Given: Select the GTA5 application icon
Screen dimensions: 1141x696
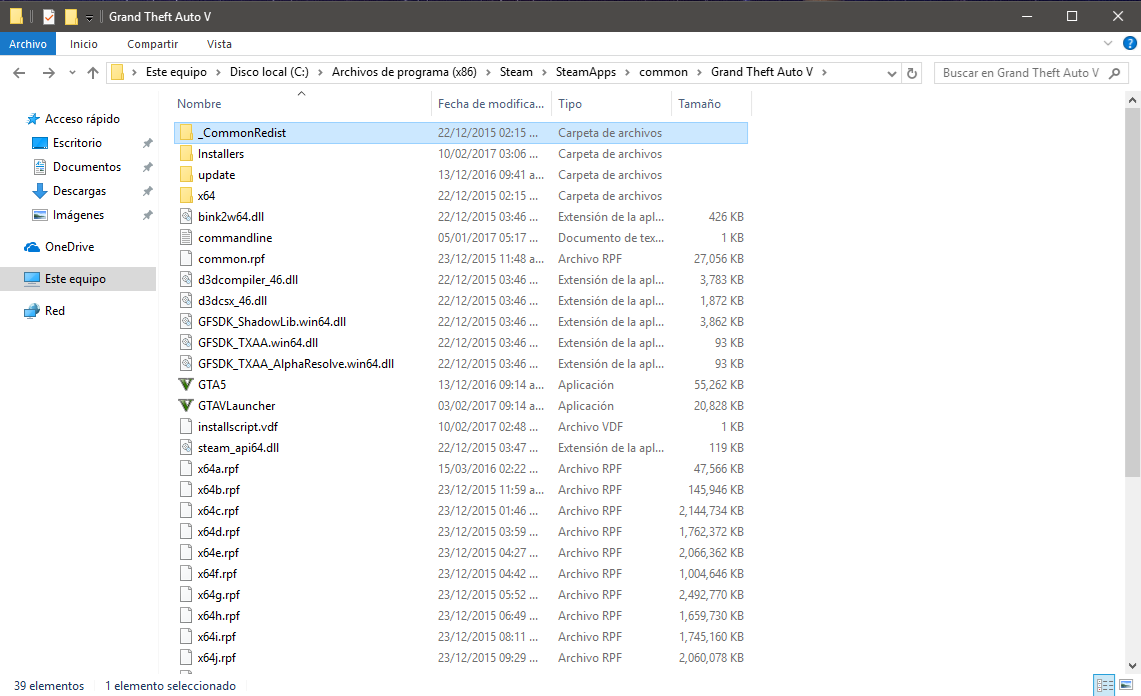Looking at the screenshot, I should pos(186,384).
